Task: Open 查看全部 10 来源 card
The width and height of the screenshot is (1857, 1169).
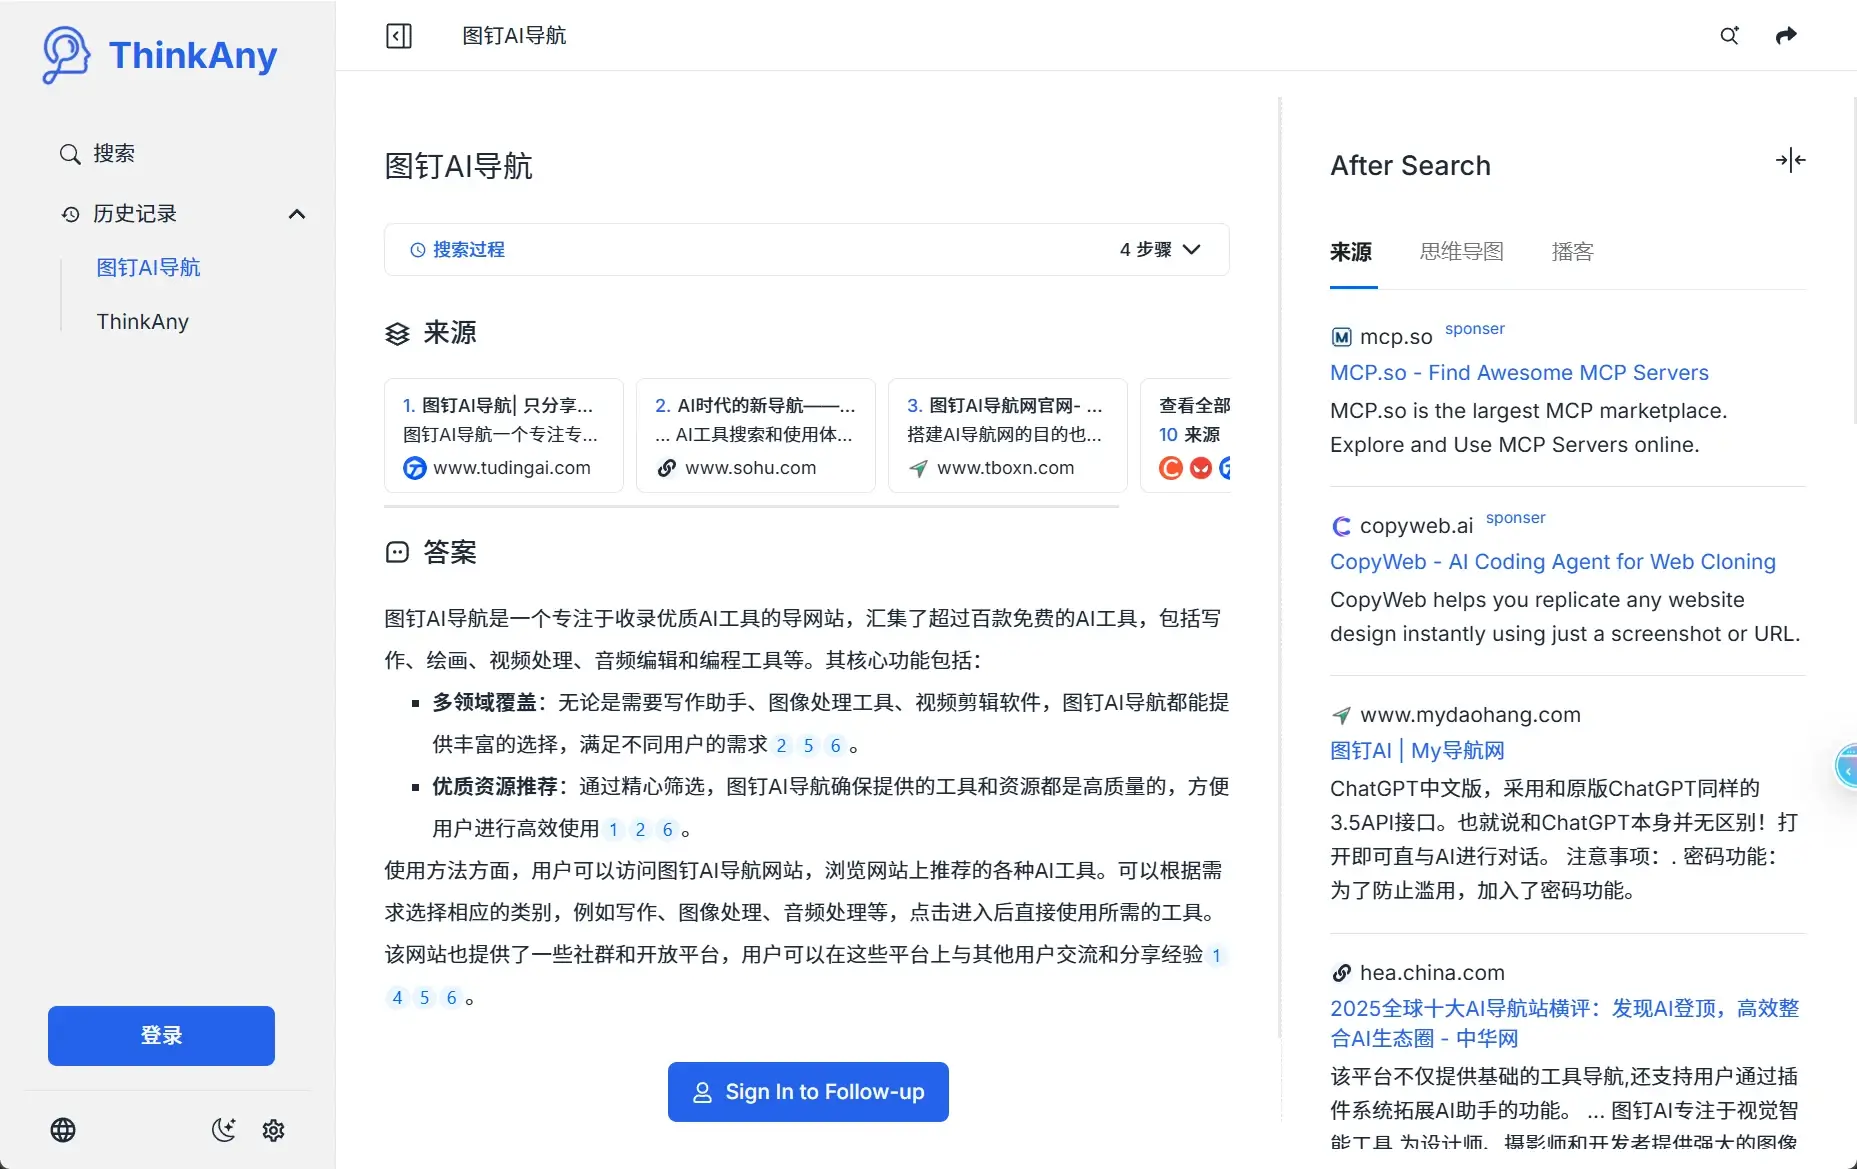Action: [x=1190, y=435]
